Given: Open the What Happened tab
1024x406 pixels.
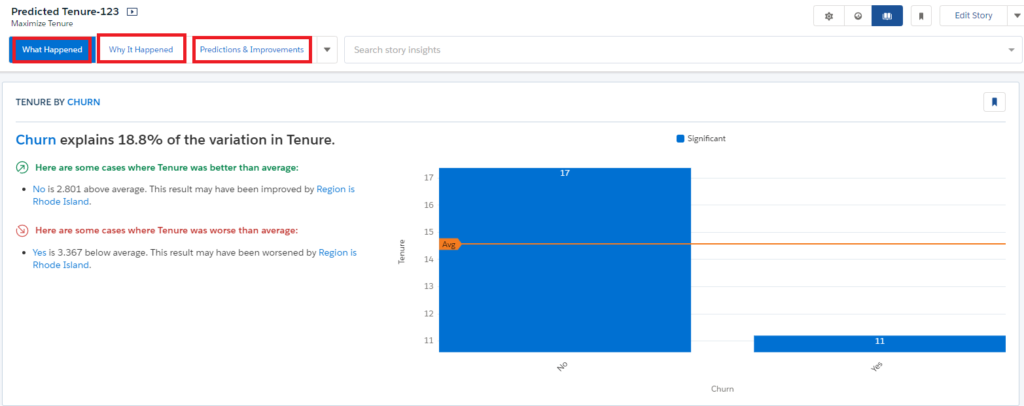Looking at the screenshot, I should point(52,50).
